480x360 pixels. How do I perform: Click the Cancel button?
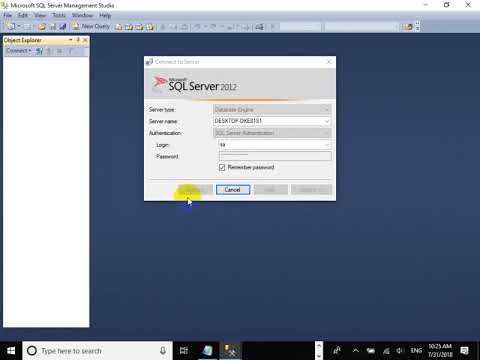click(233, 190)
